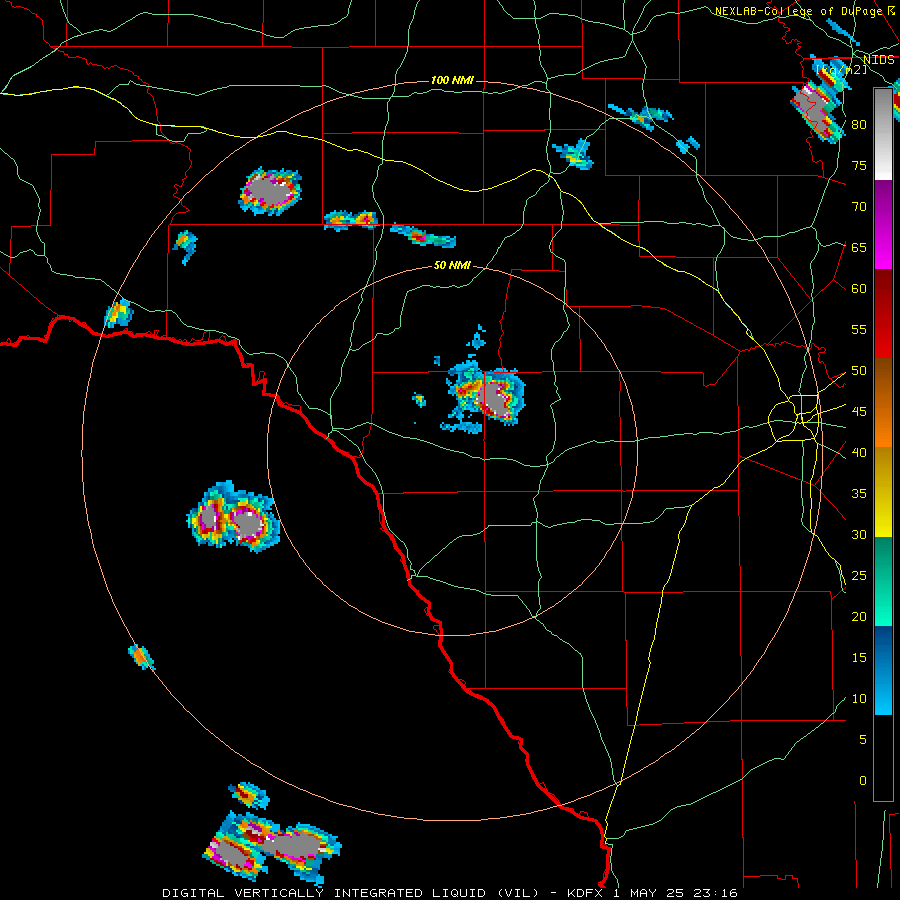Select legend value 20
Image resolution: width=900 pixels, height=900 pixels.
pyautogui.click(x=859, y=616)
